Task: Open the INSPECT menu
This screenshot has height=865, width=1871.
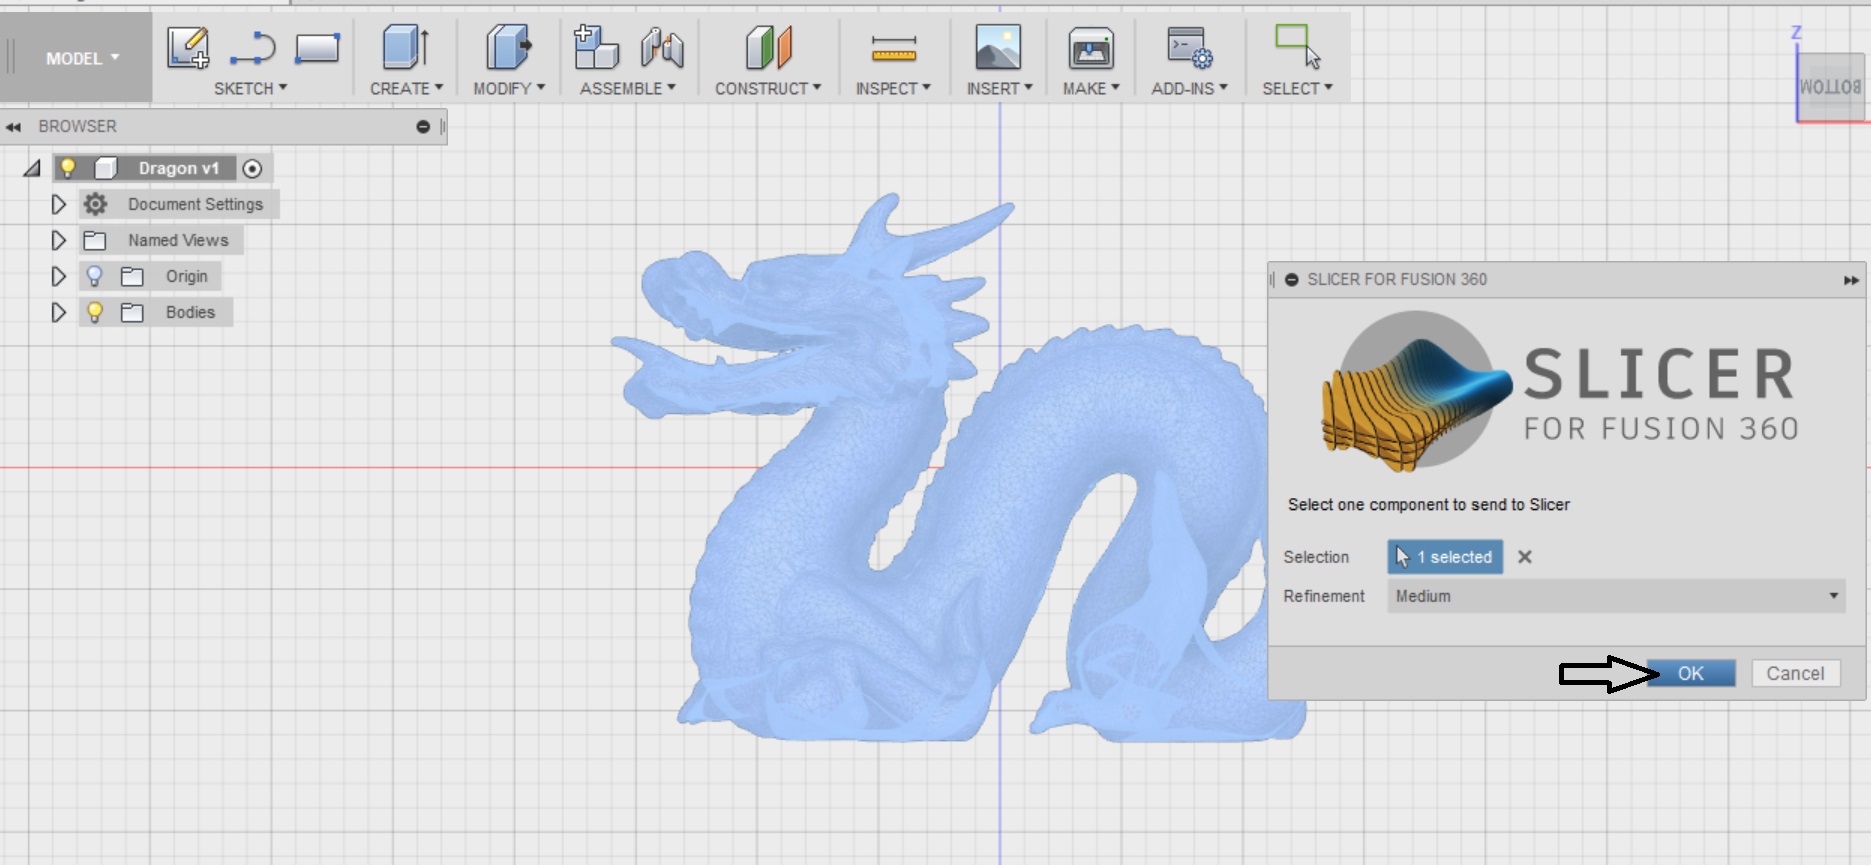Action: click(893, 88)
